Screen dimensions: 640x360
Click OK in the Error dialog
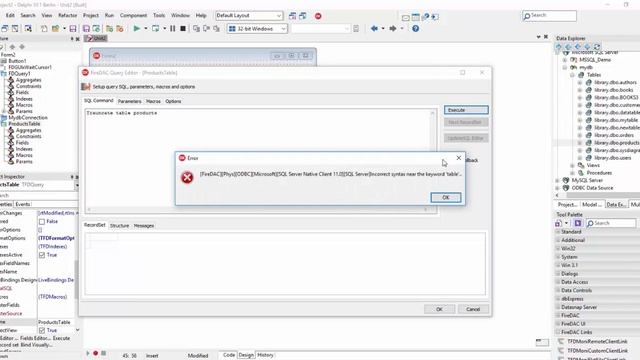coord(446,198)
